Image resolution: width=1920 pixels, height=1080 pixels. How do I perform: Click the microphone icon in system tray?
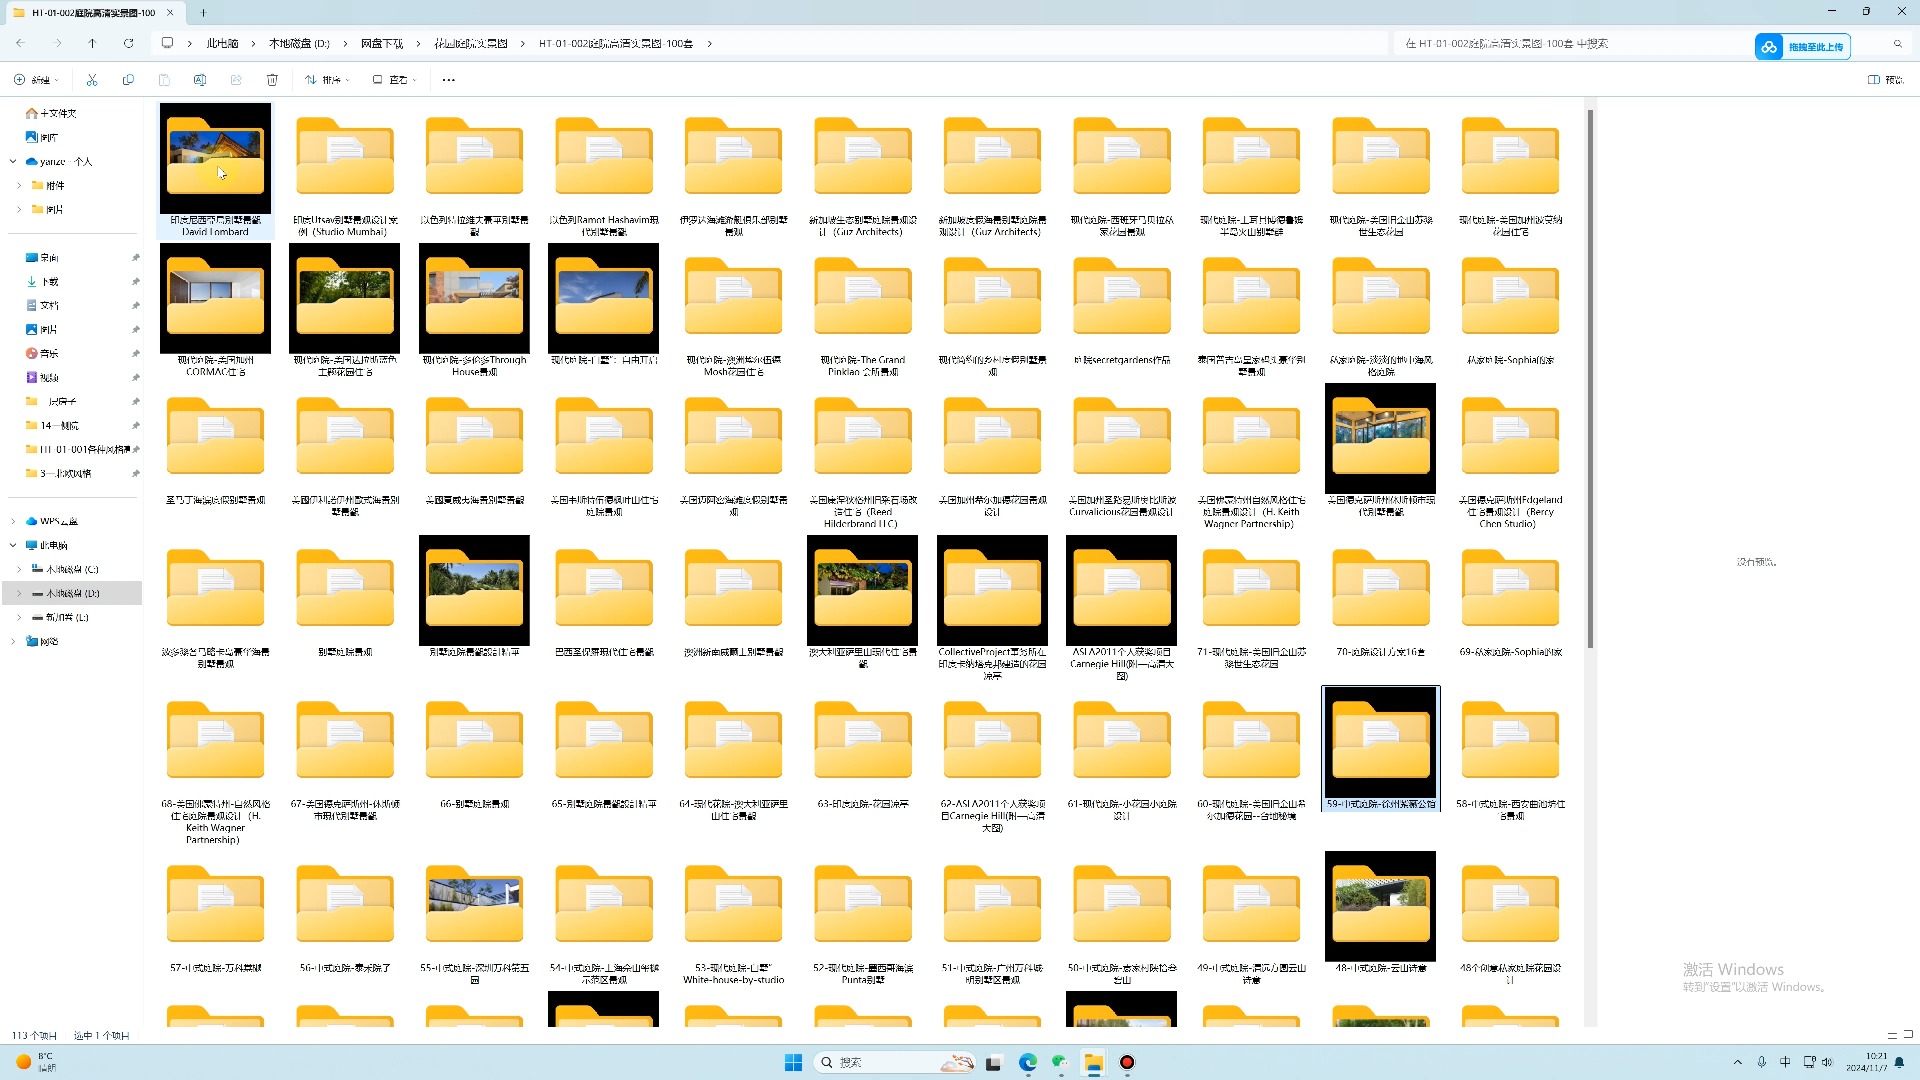(1762, 1062)
